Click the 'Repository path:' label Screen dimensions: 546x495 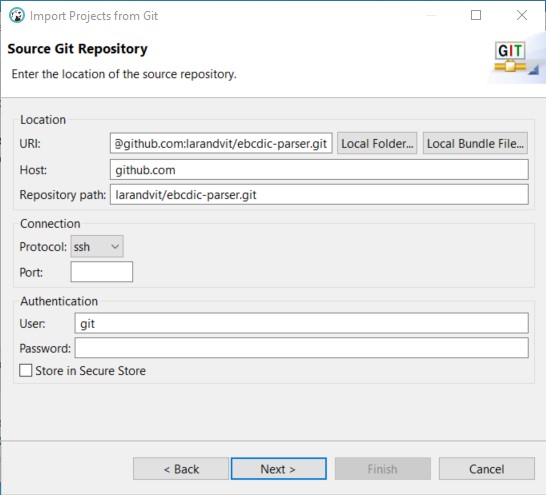(63, 195)
